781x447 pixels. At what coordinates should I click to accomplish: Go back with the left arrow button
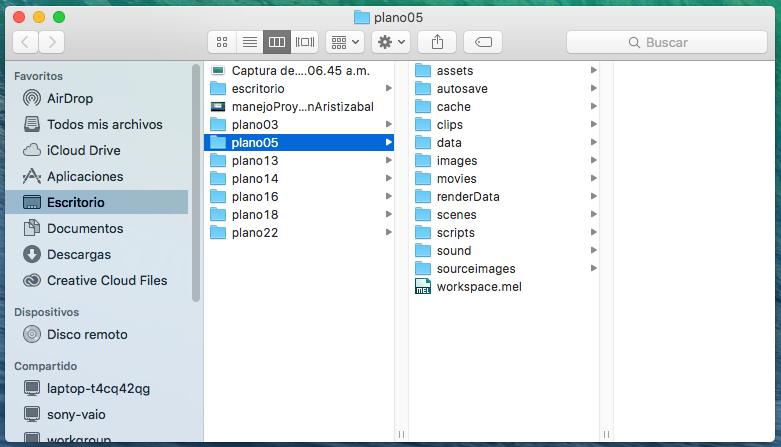point(25,42)
